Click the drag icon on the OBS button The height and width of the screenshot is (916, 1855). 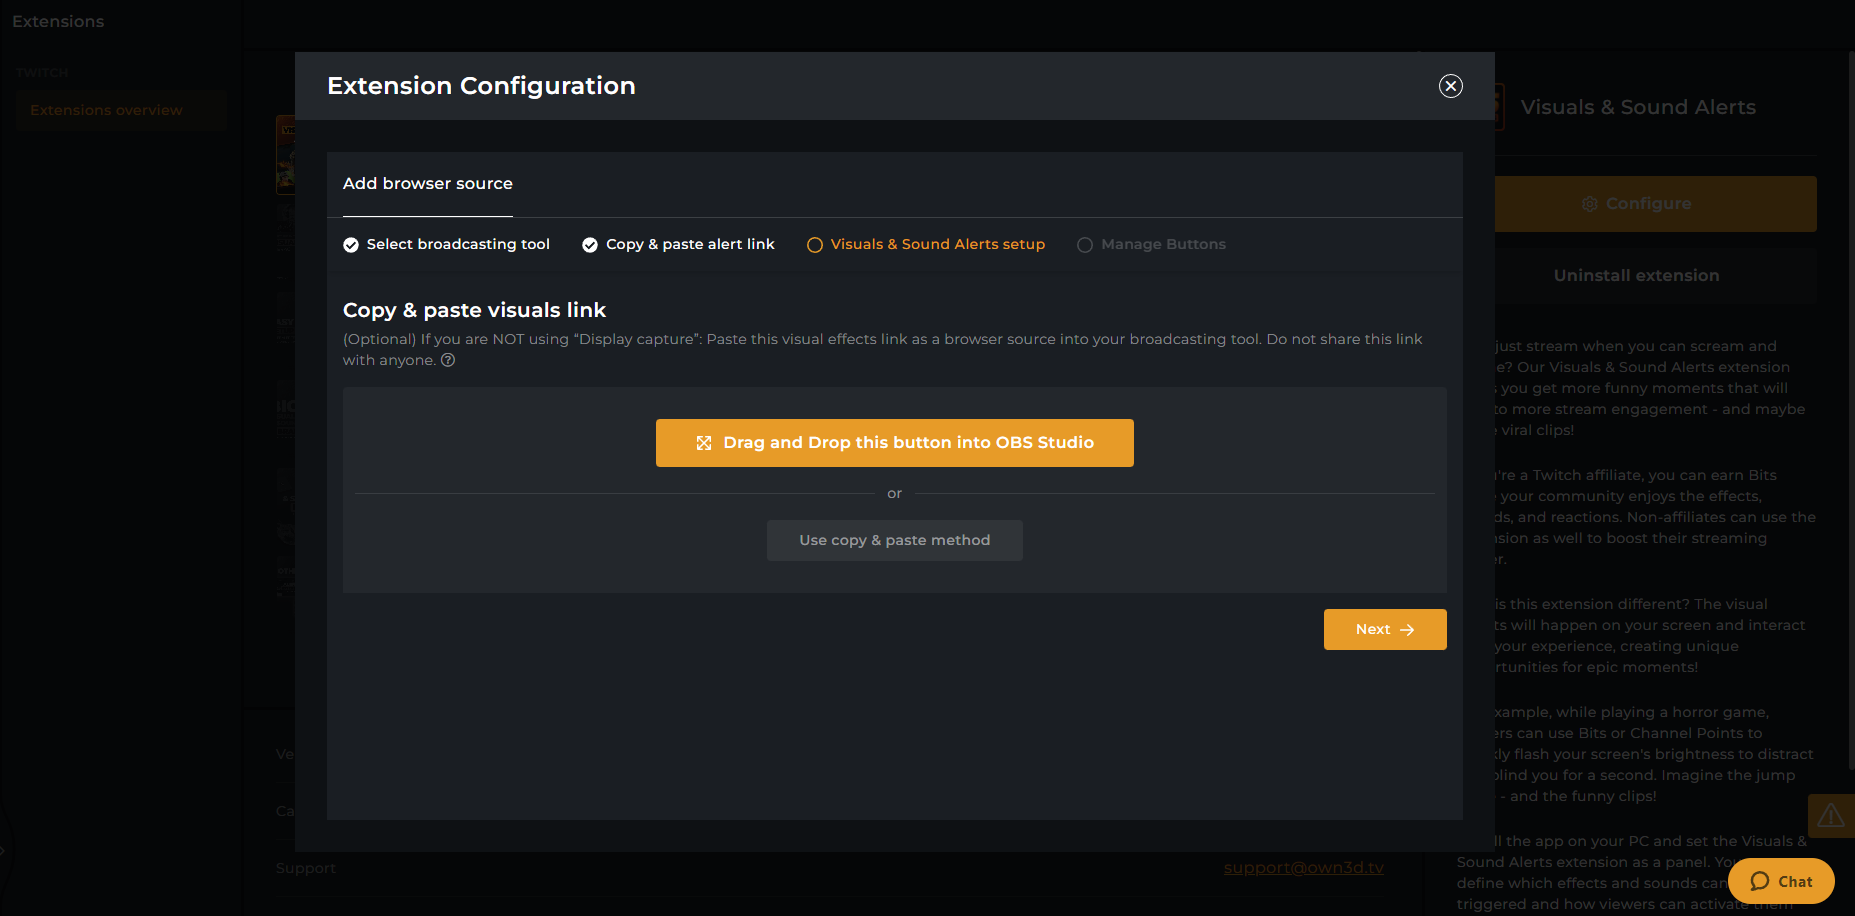pos(704,443)
